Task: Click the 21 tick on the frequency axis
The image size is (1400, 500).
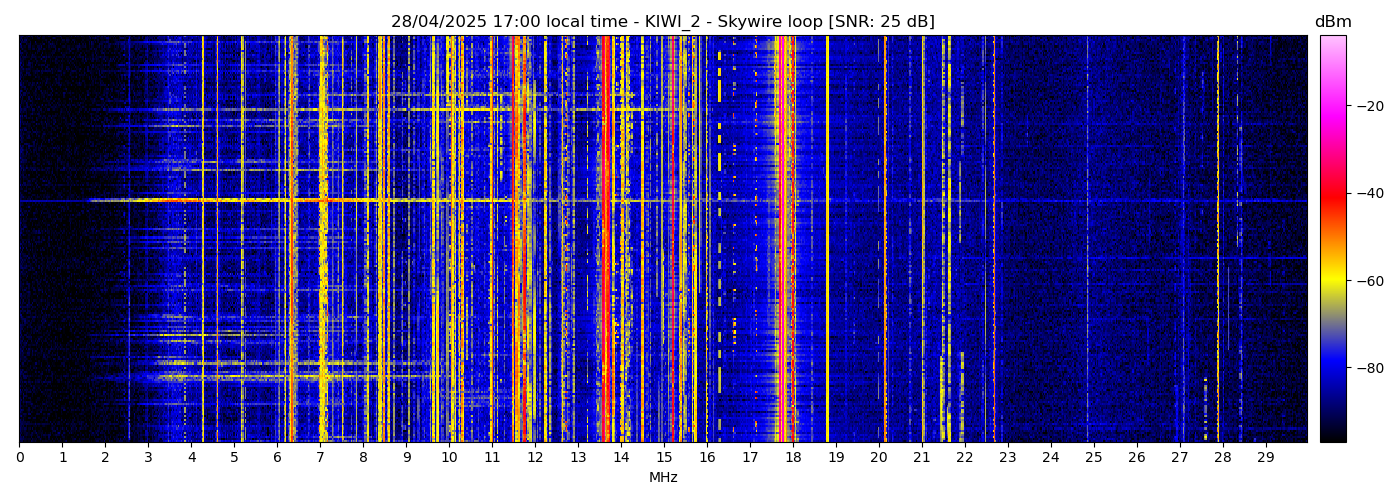Action: (921, 458)
